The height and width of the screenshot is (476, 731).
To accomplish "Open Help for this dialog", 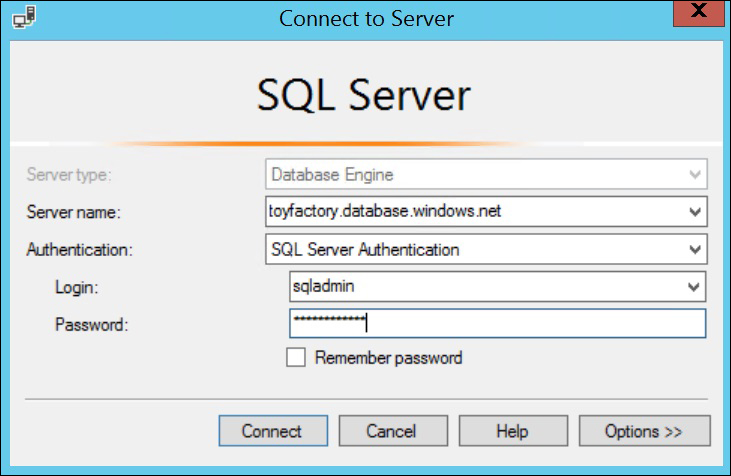I will (513, 431).
